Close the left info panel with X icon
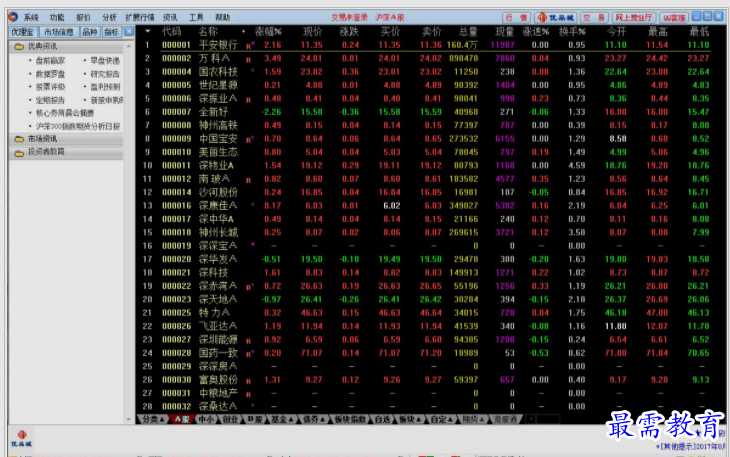 (x=128, y=32)
